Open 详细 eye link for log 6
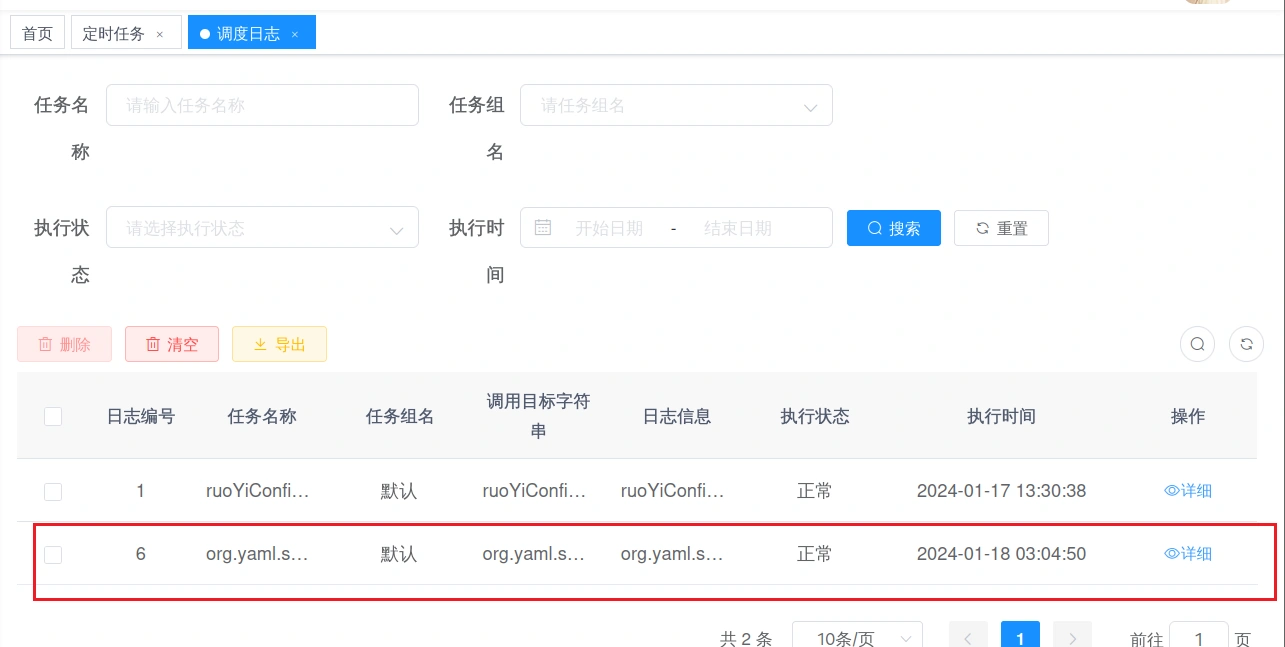The height and width of the screenshot is (647, 1285). click(1188, 554)
